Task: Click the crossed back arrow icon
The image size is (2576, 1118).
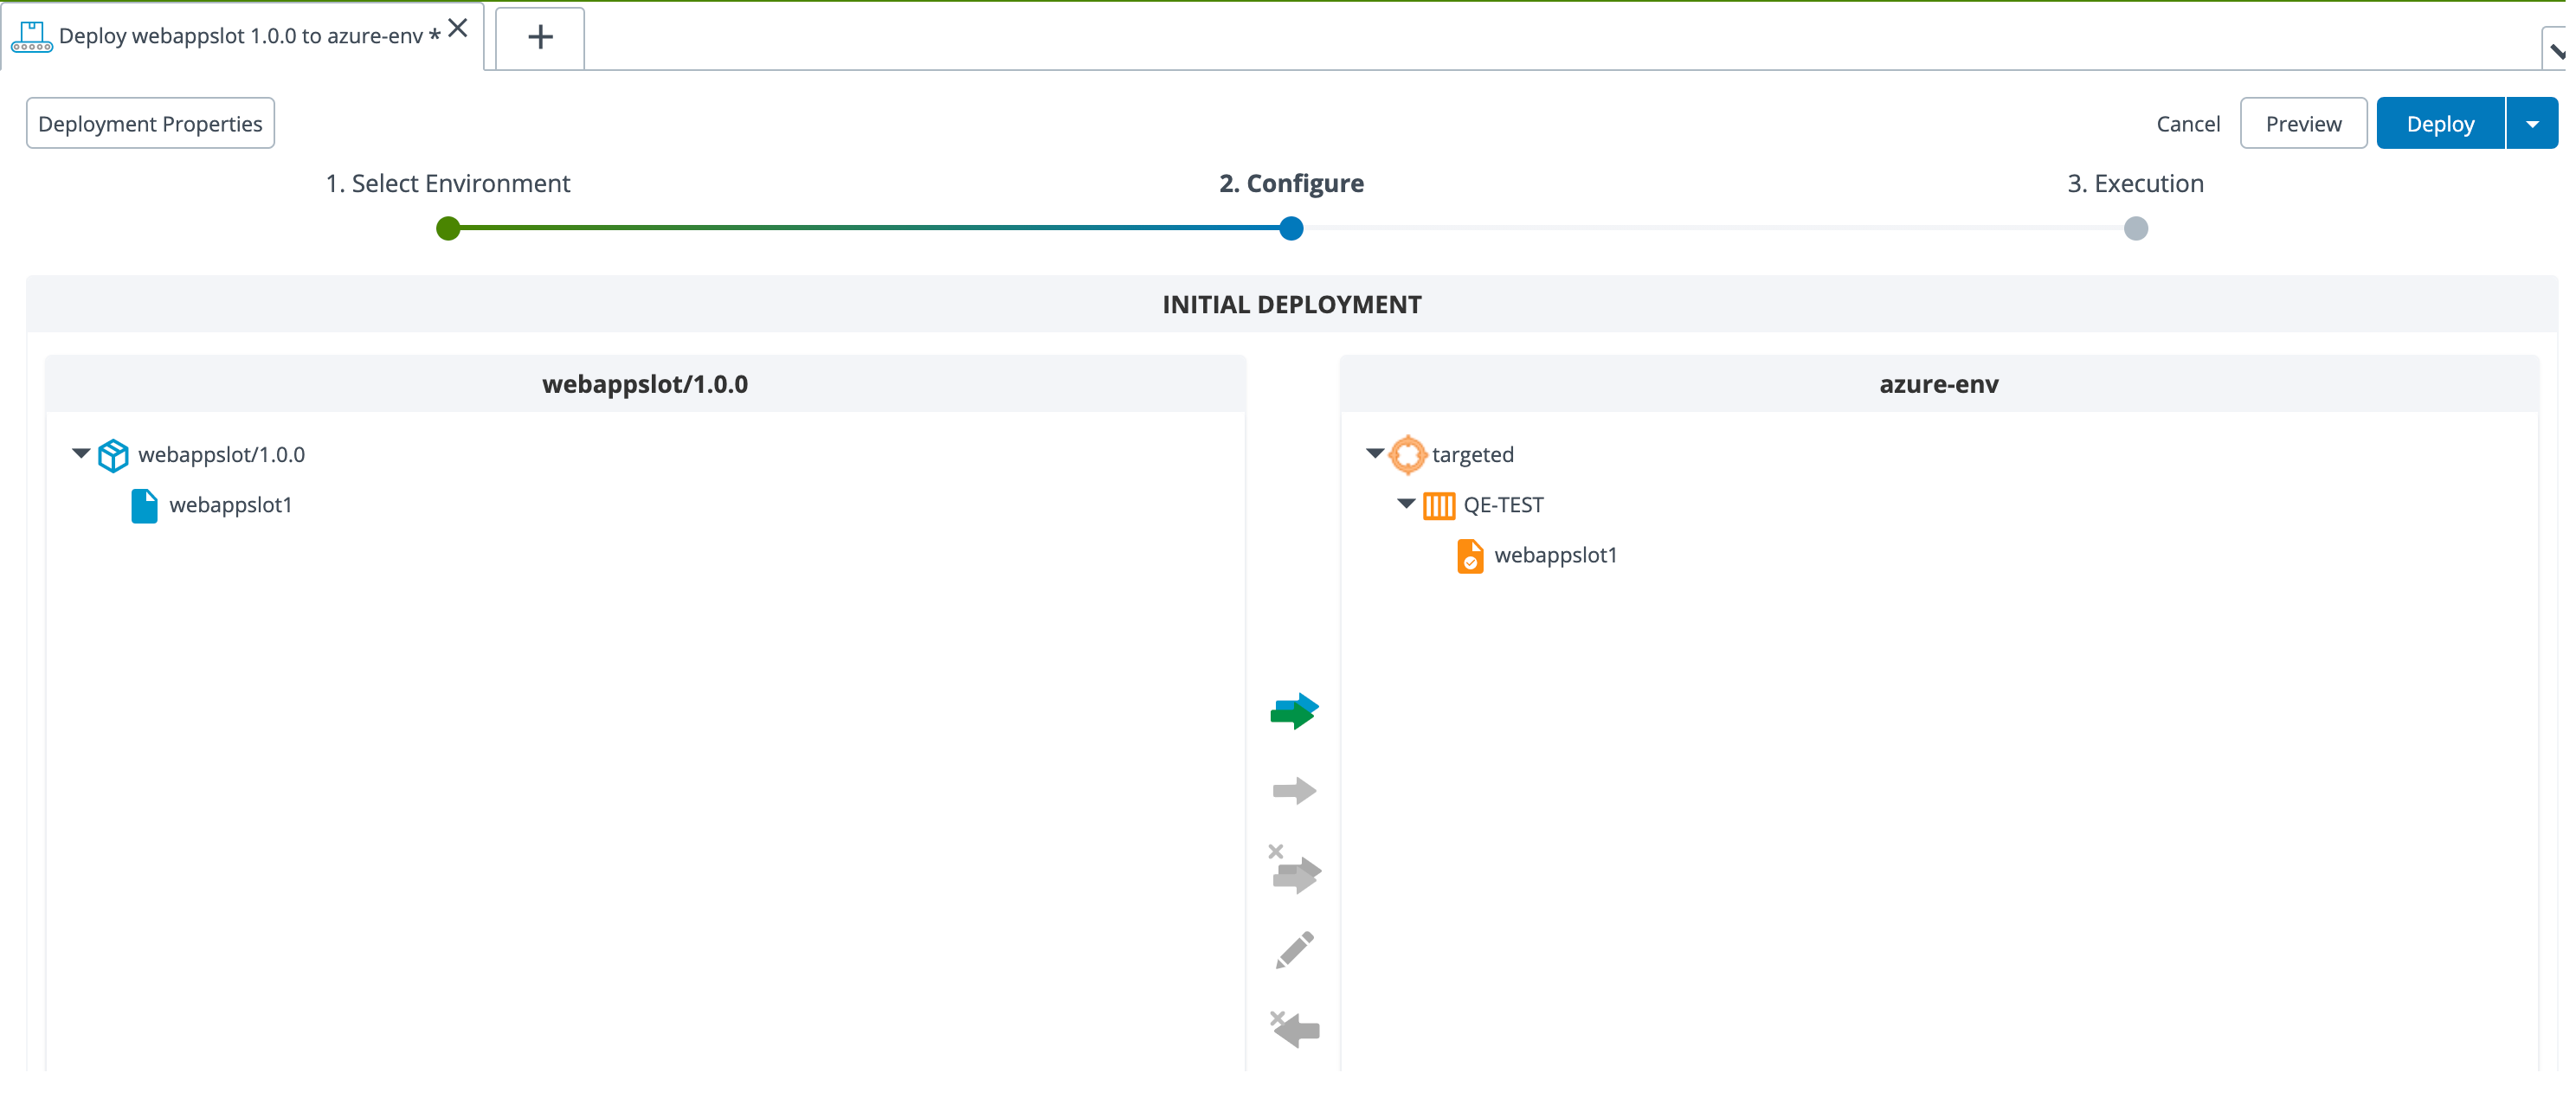Action: (x=1296, y=1028)
